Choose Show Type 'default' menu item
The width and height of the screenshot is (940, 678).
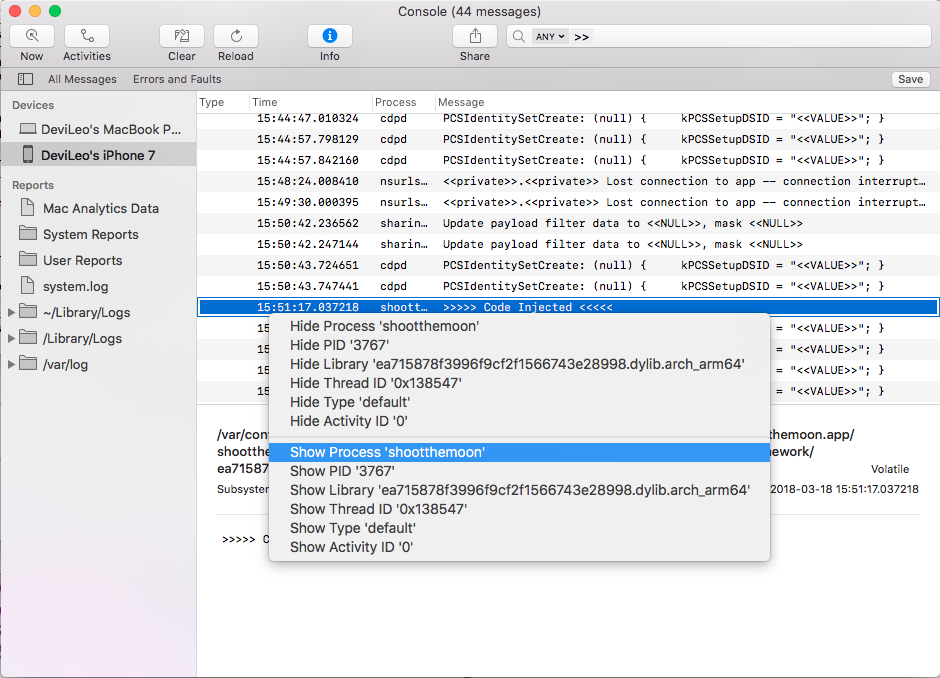point(519,528)
